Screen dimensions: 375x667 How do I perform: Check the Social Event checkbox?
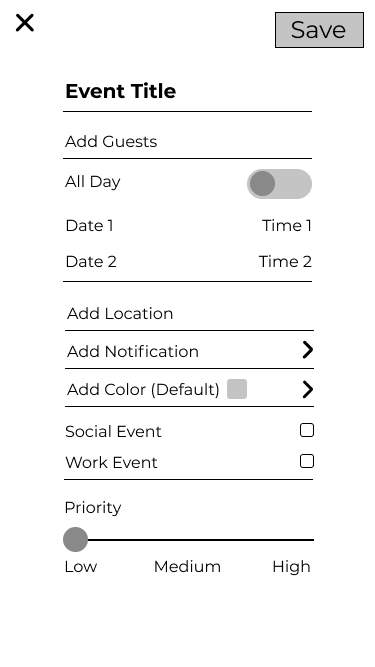click(307, 430)
